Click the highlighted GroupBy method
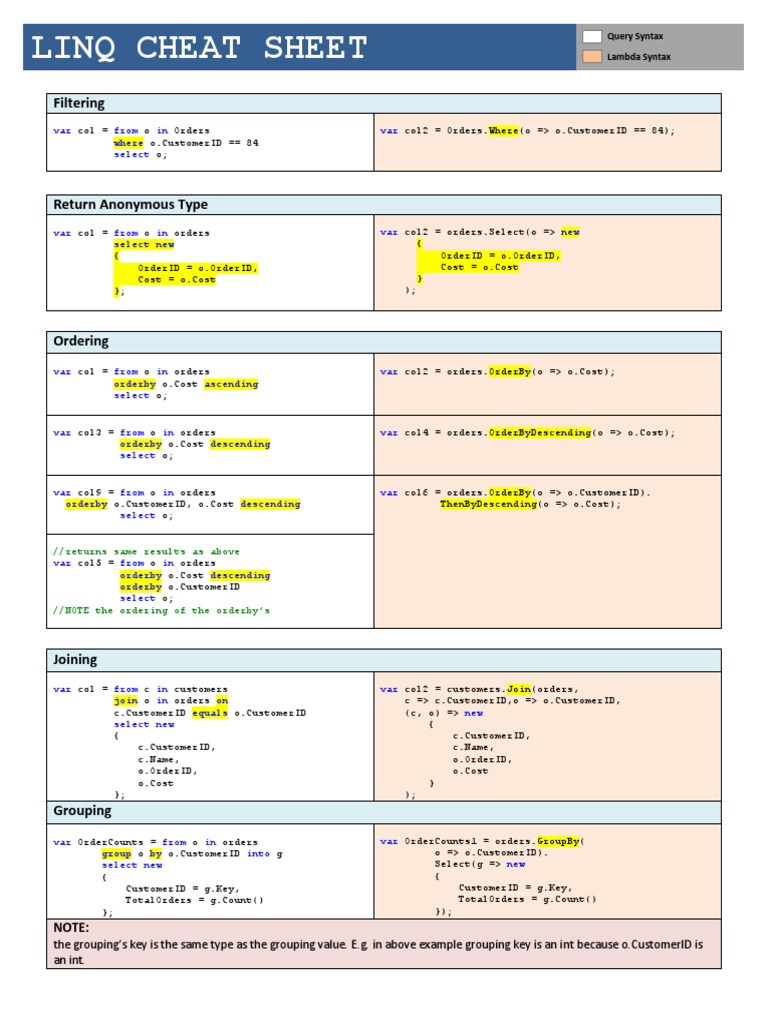 pos(558,842)
